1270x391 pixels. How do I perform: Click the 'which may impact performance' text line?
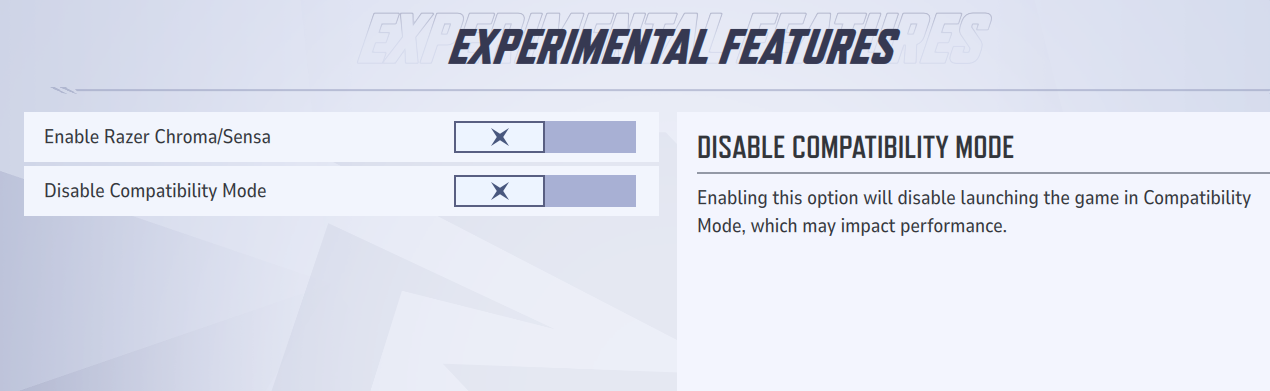851,226
